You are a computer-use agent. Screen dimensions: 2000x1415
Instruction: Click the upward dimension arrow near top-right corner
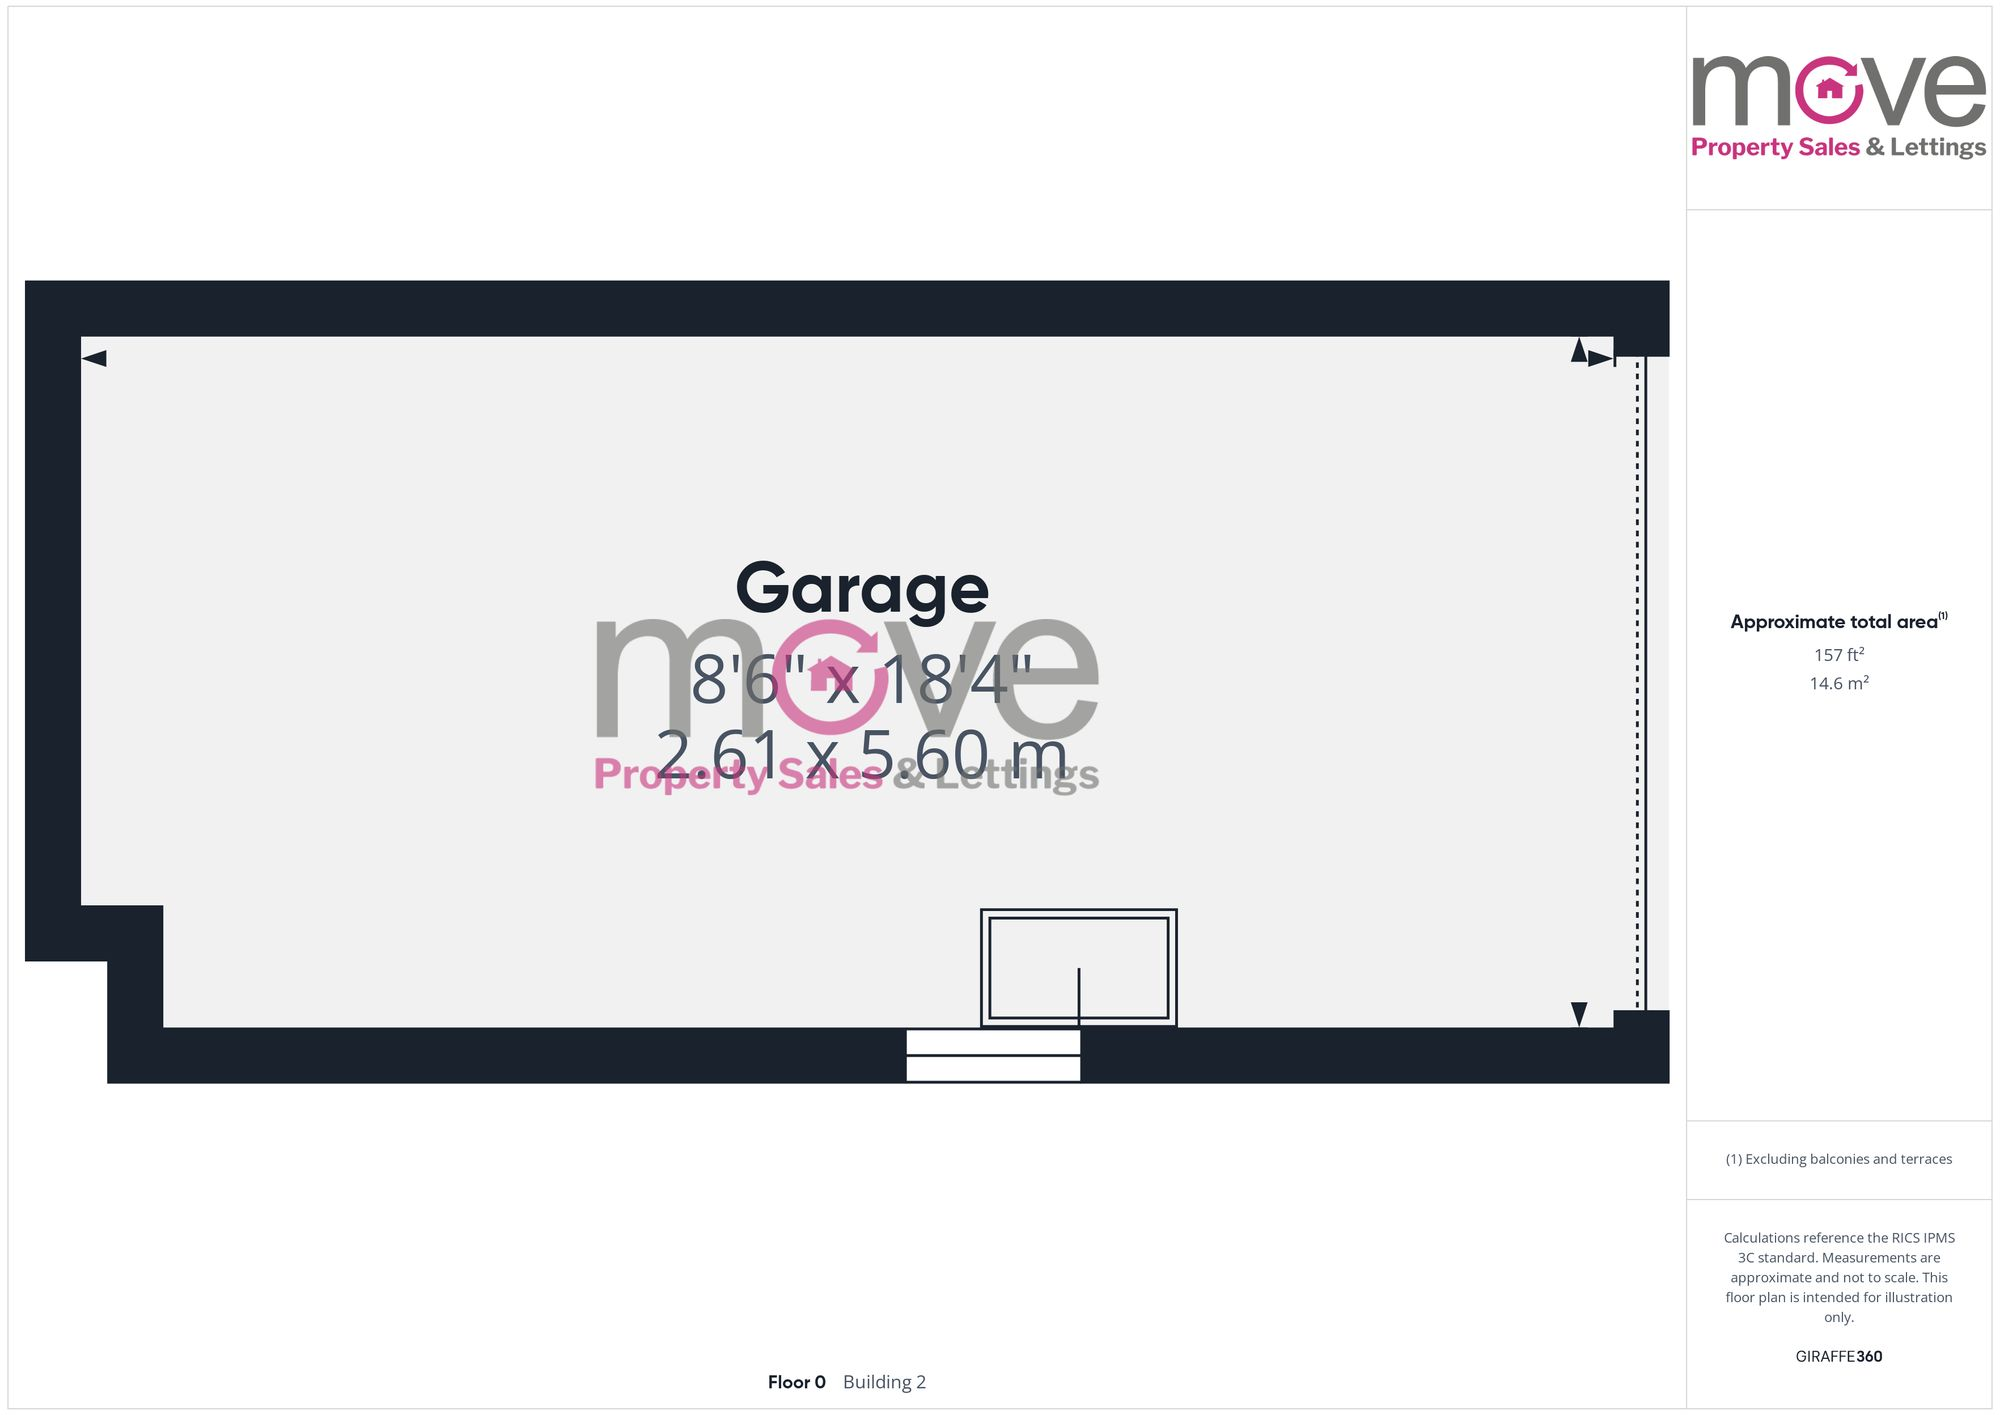coord(1579,350)
